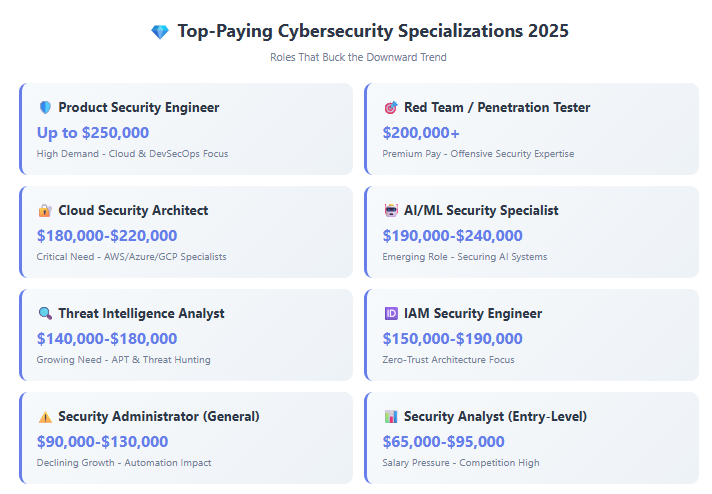Image resolution: width=712 pixels, height=494 pixels.
Task: Click the target icon for Red Team
Action: coord(391,108)
